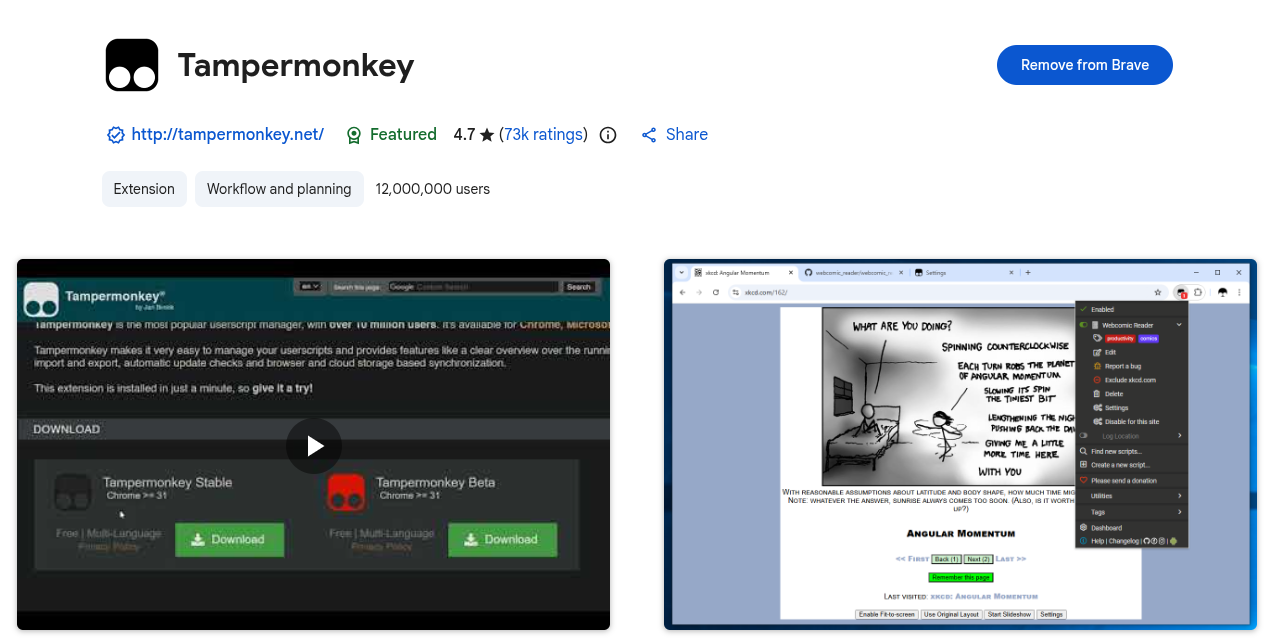Play the Tampermonkey promo video
The image size is (1269, 643).
pyautogui.click(x=314, y=446)
